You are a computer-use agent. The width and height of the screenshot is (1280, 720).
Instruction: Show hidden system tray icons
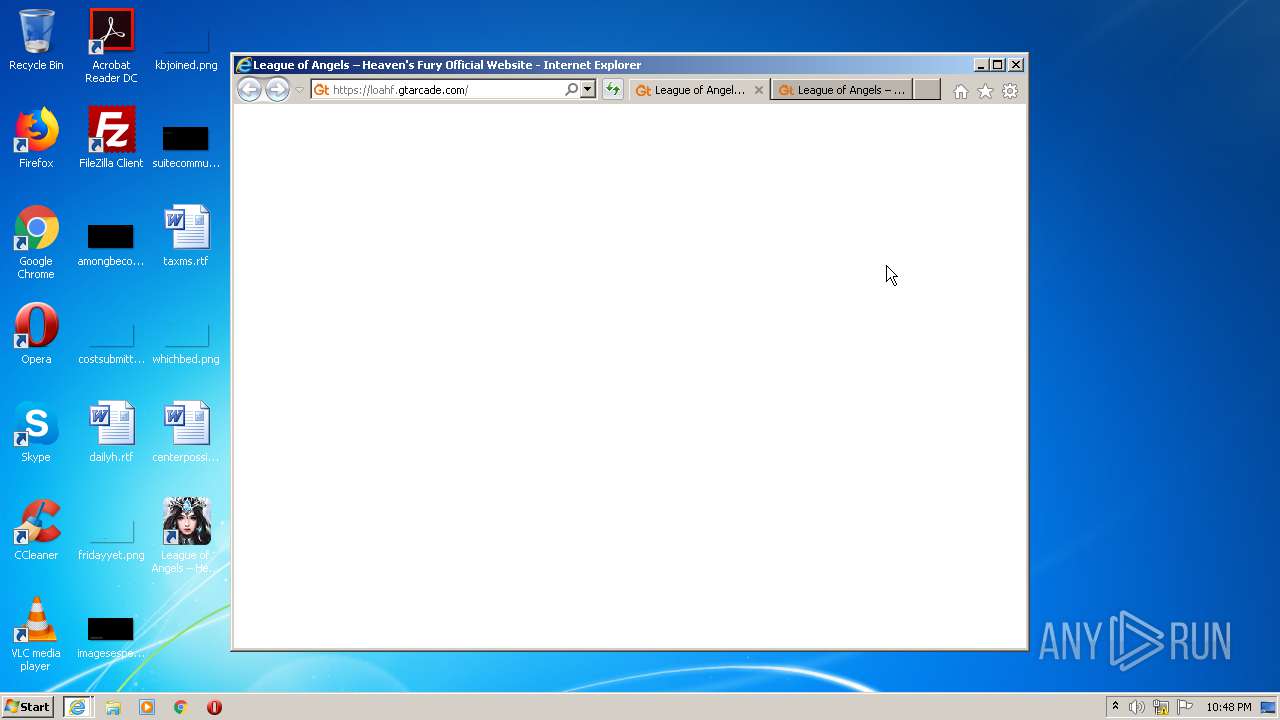[1115, 707]
